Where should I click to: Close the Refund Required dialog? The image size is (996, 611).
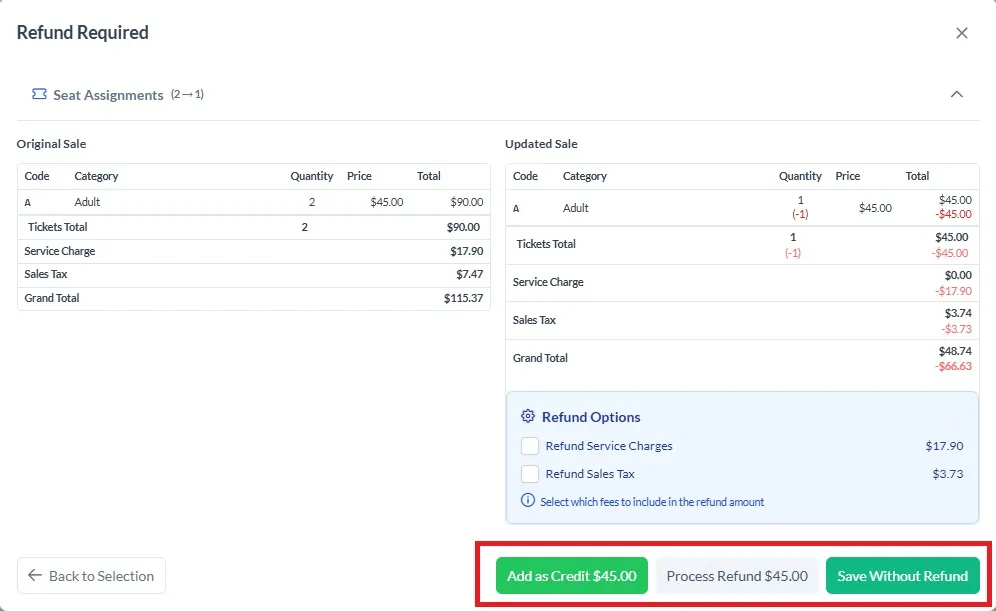tap(962, 33)
